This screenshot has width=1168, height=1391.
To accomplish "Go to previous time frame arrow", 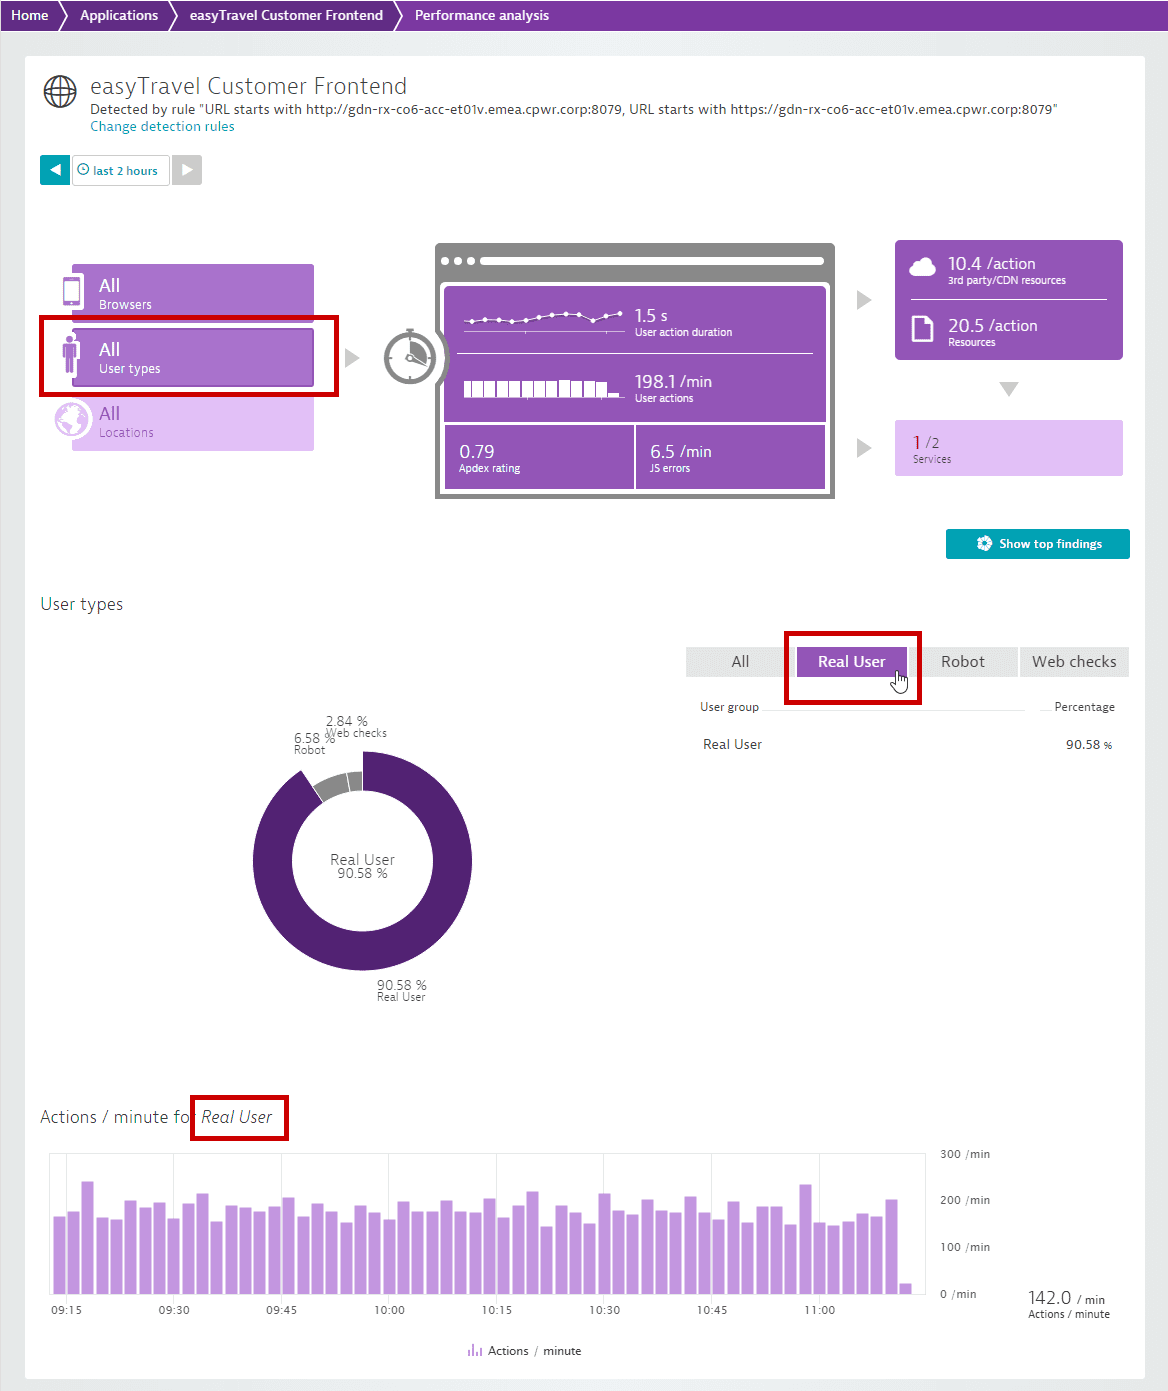I will pos(55,170).
